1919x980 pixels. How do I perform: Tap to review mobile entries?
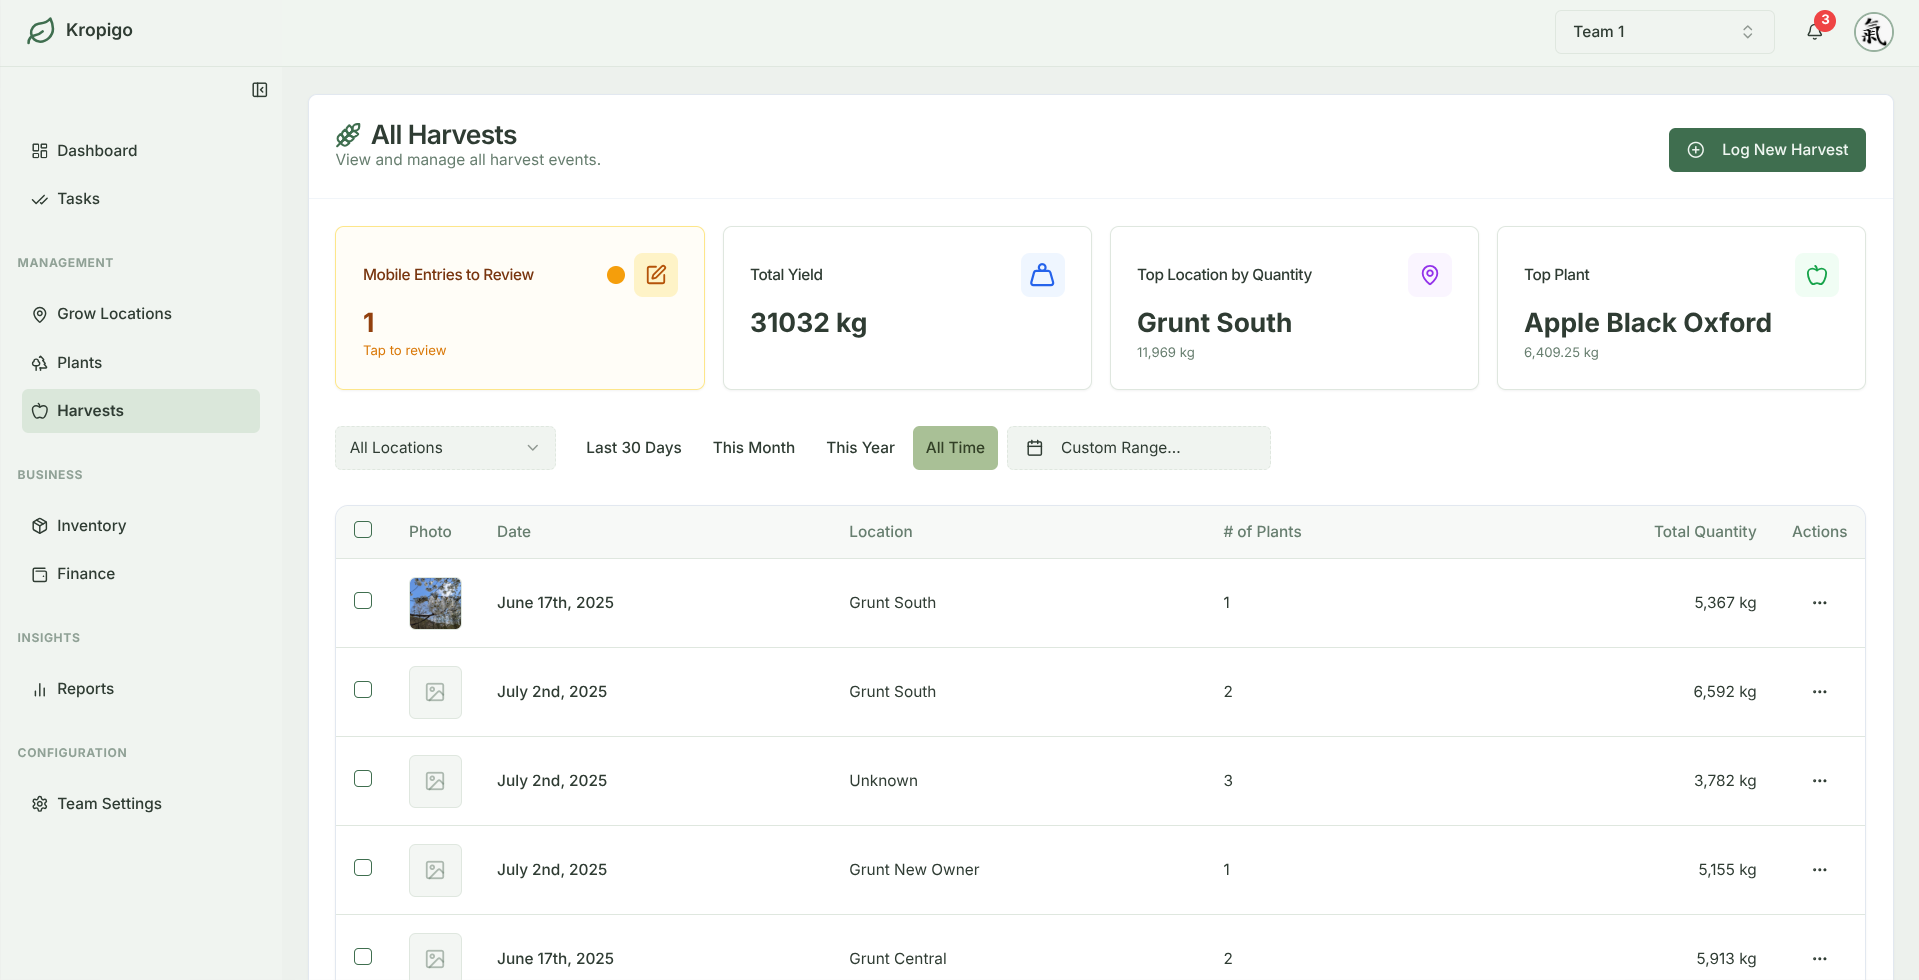coord(404,351)
